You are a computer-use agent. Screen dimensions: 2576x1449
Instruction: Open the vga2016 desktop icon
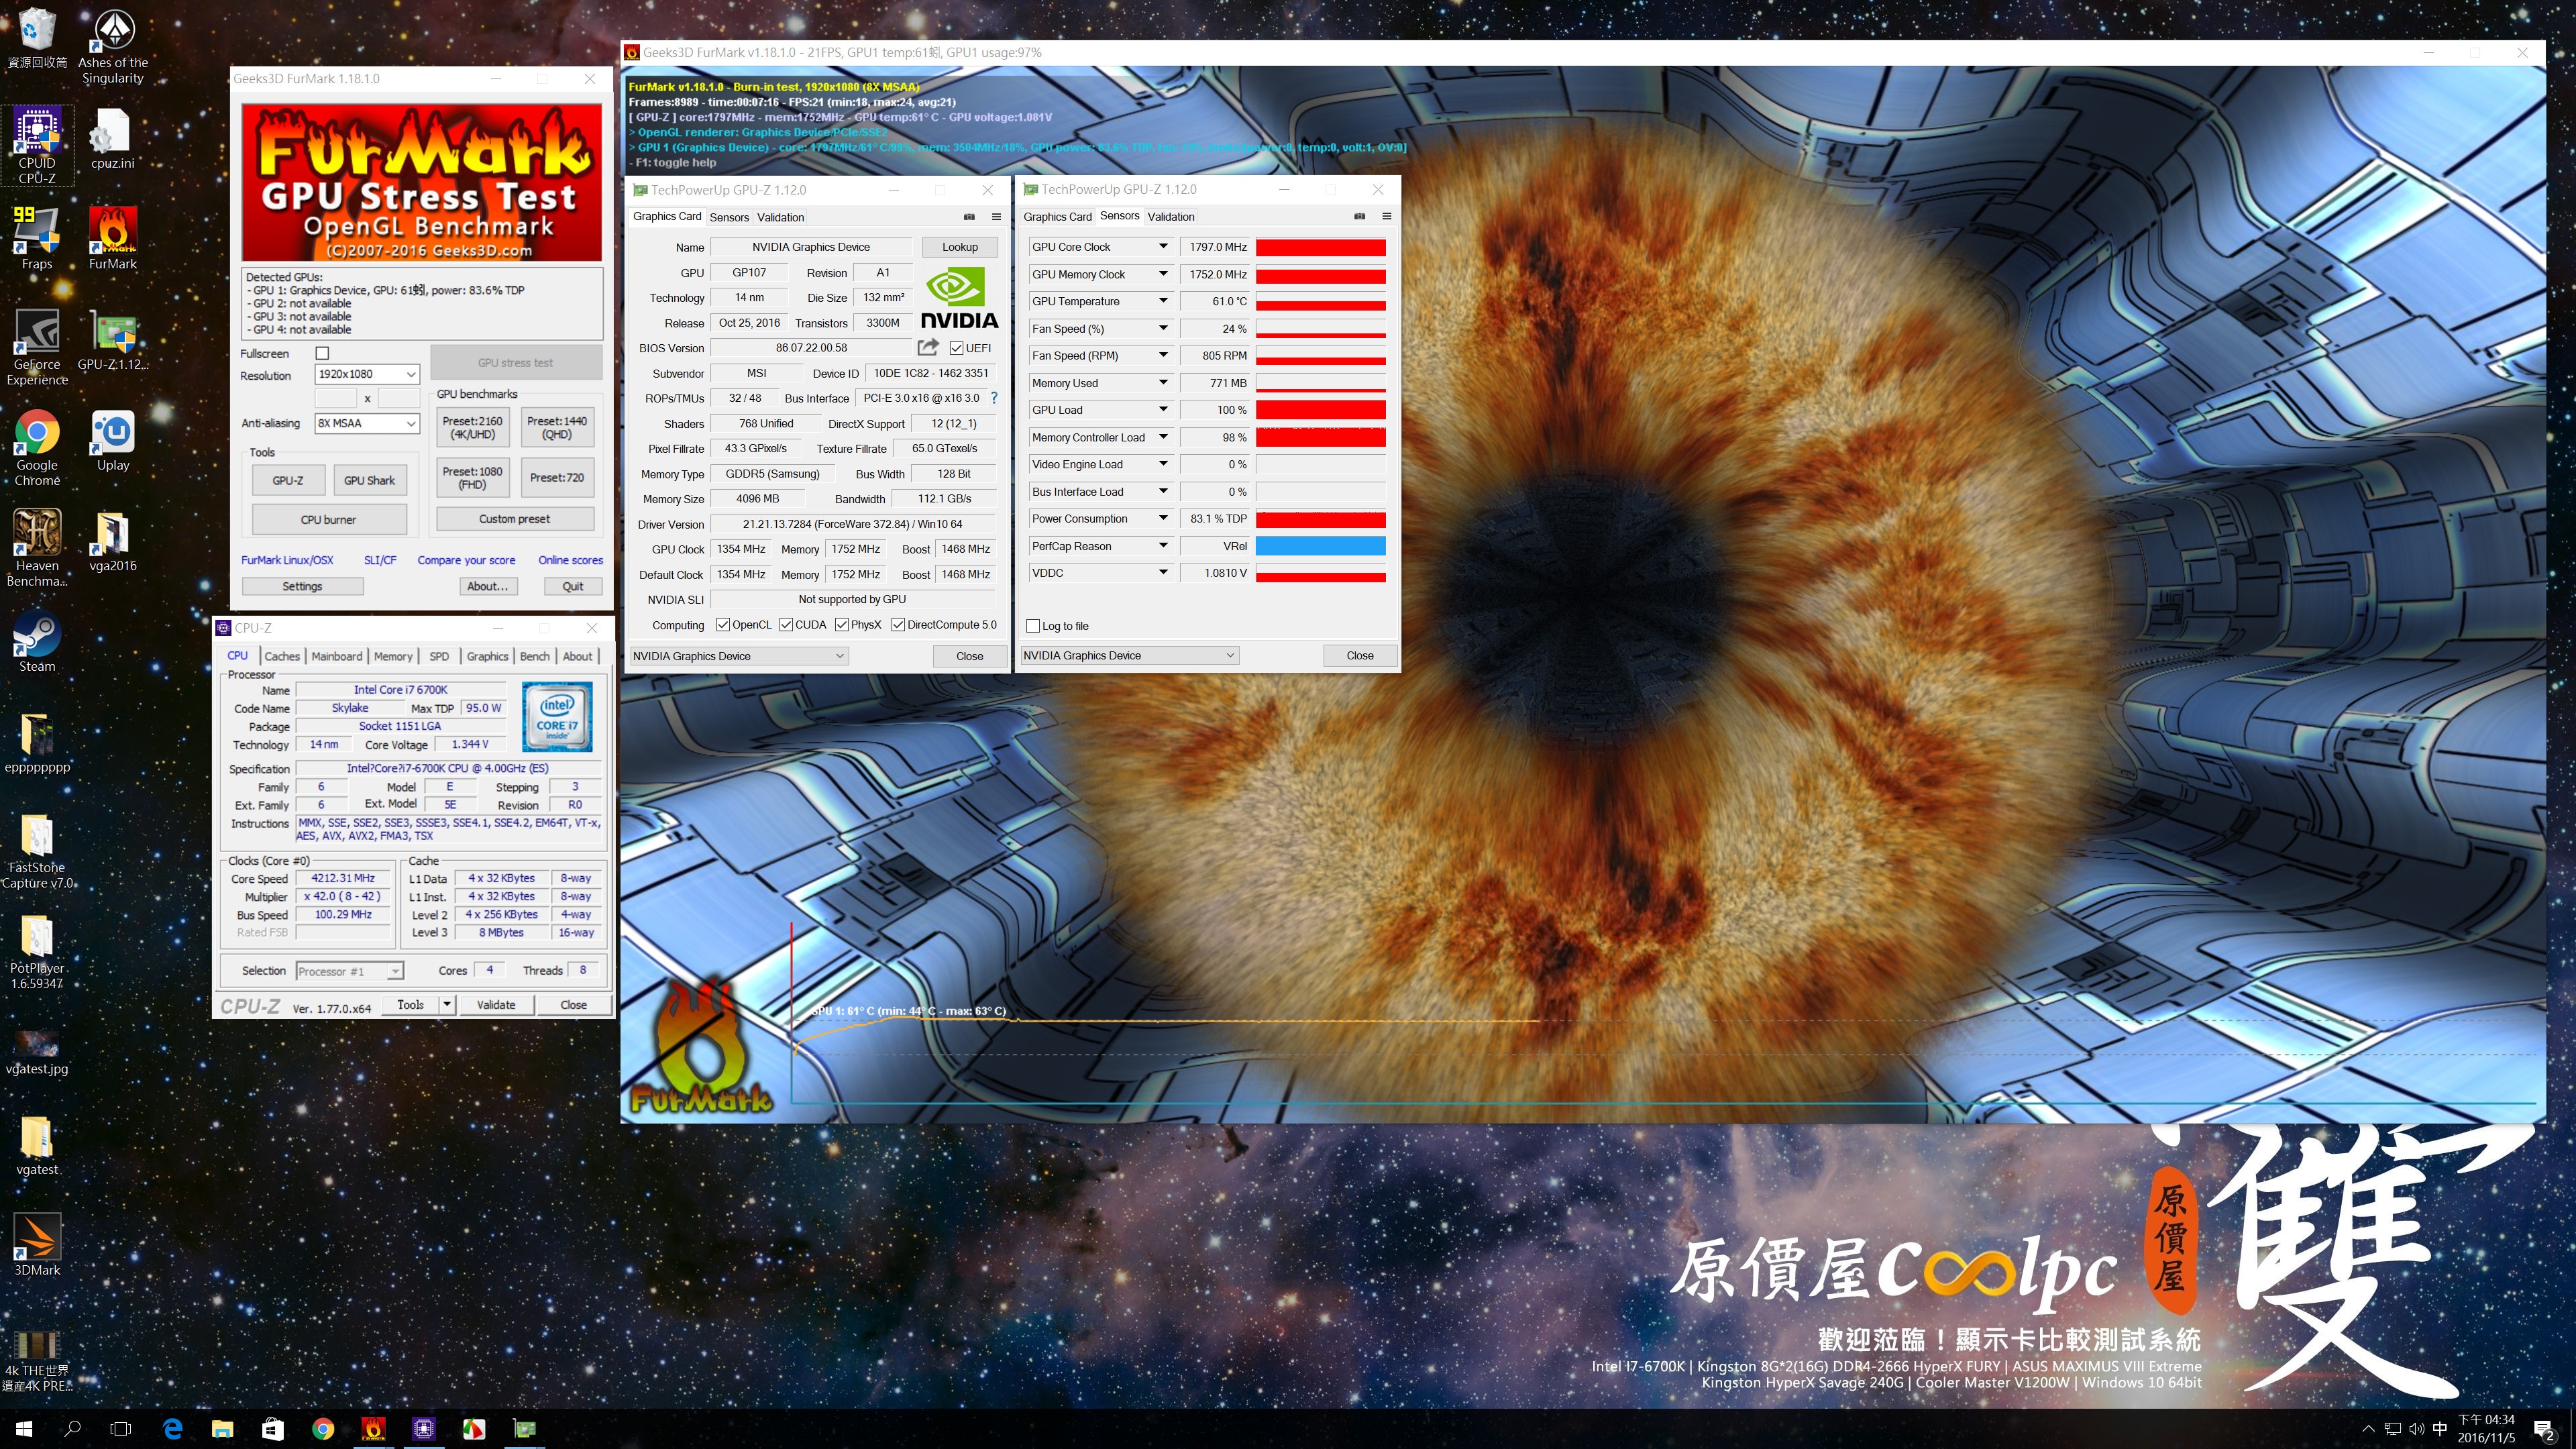[112, 541]
